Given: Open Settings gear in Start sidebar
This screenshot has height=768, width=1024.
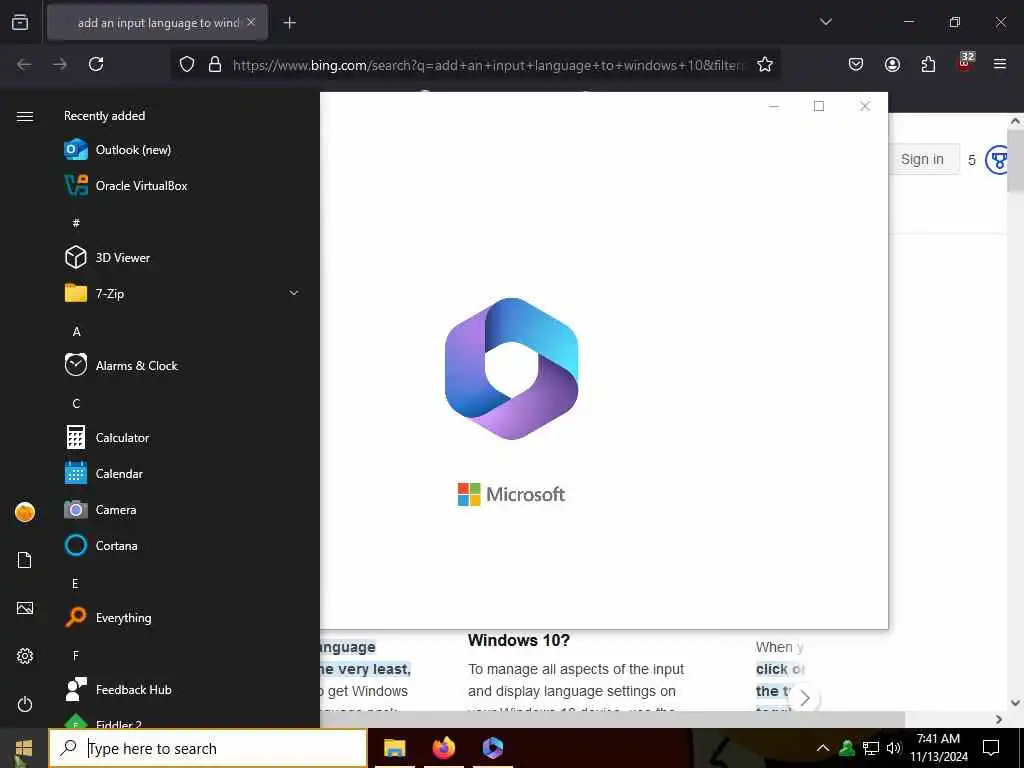Looking at the screenshot, I should coord(25,656).
